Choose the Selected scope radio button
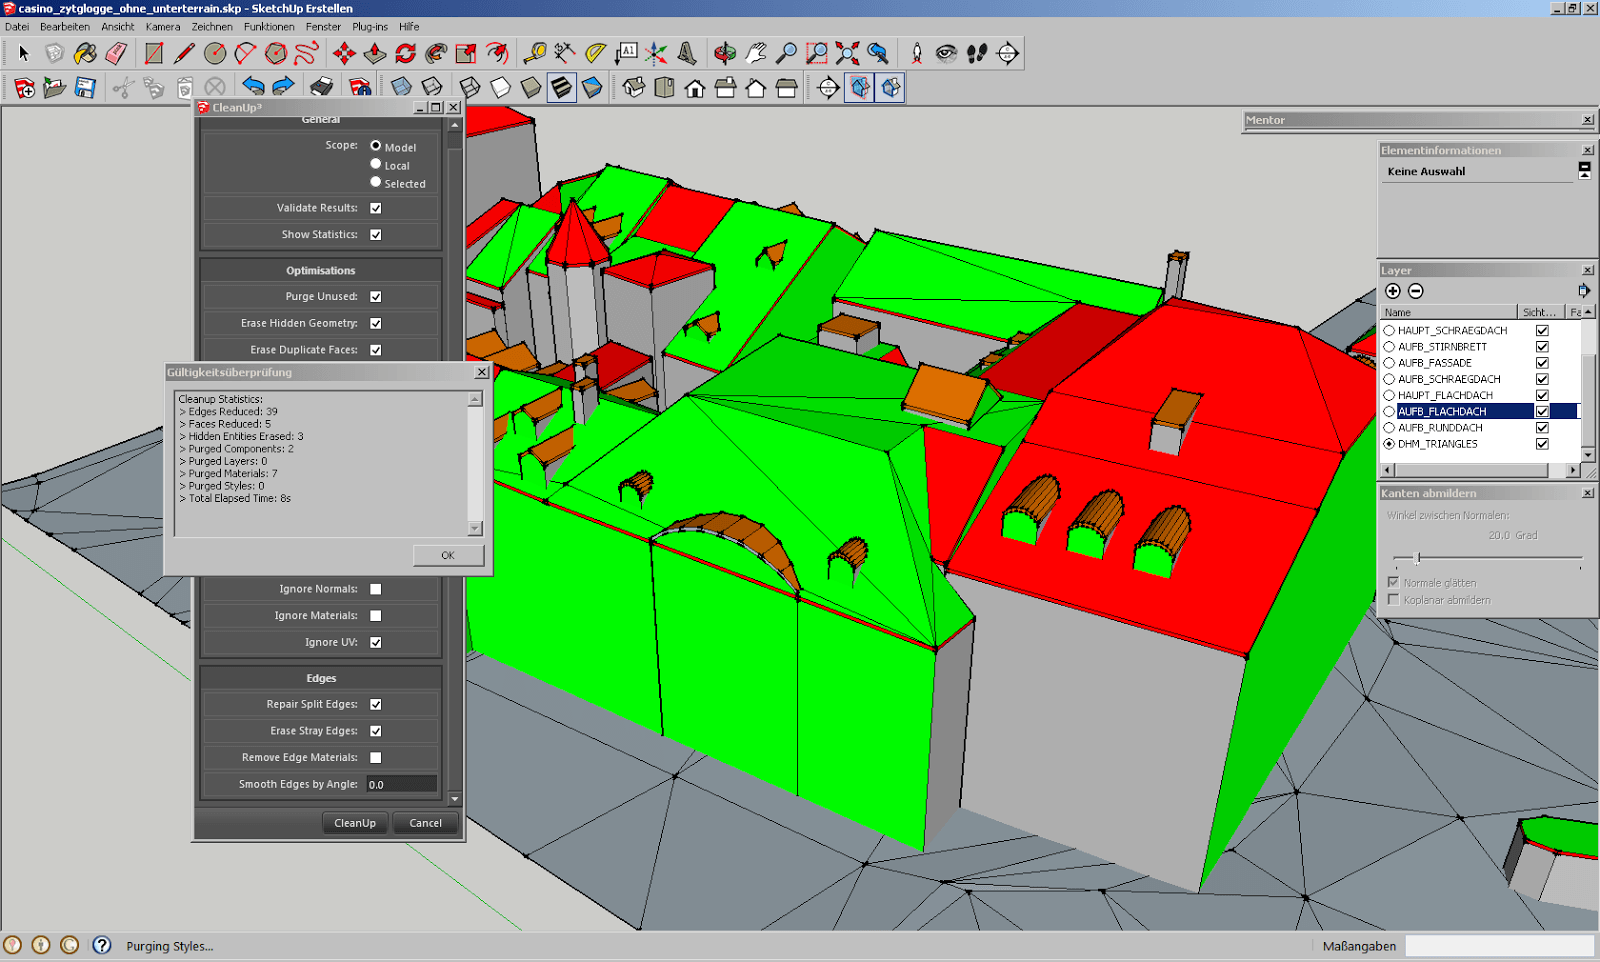Viewport: 1600px width, 962px height. click(x=376, y=182)
